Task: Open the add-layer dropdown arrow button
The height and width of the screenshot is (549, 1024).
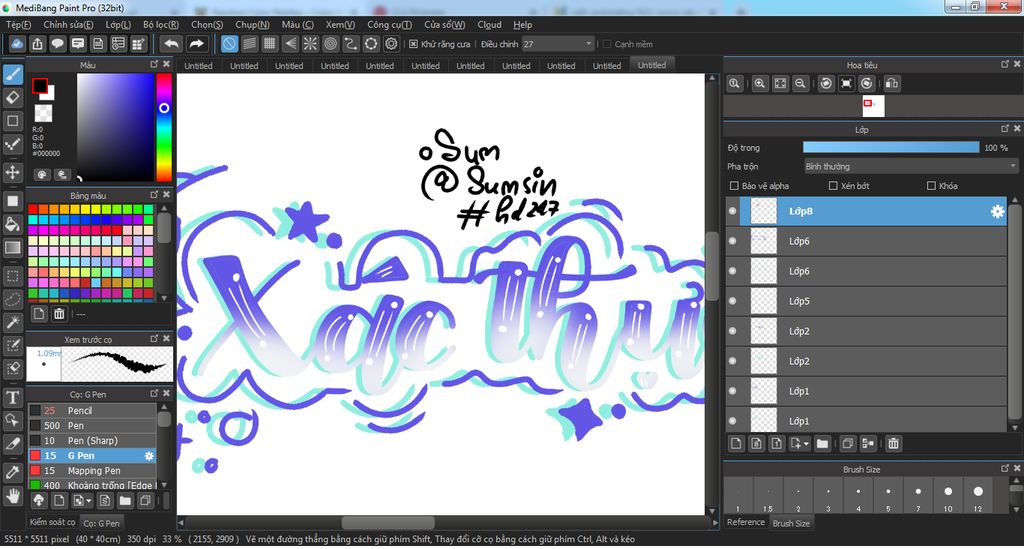Action: click(799, 444)
